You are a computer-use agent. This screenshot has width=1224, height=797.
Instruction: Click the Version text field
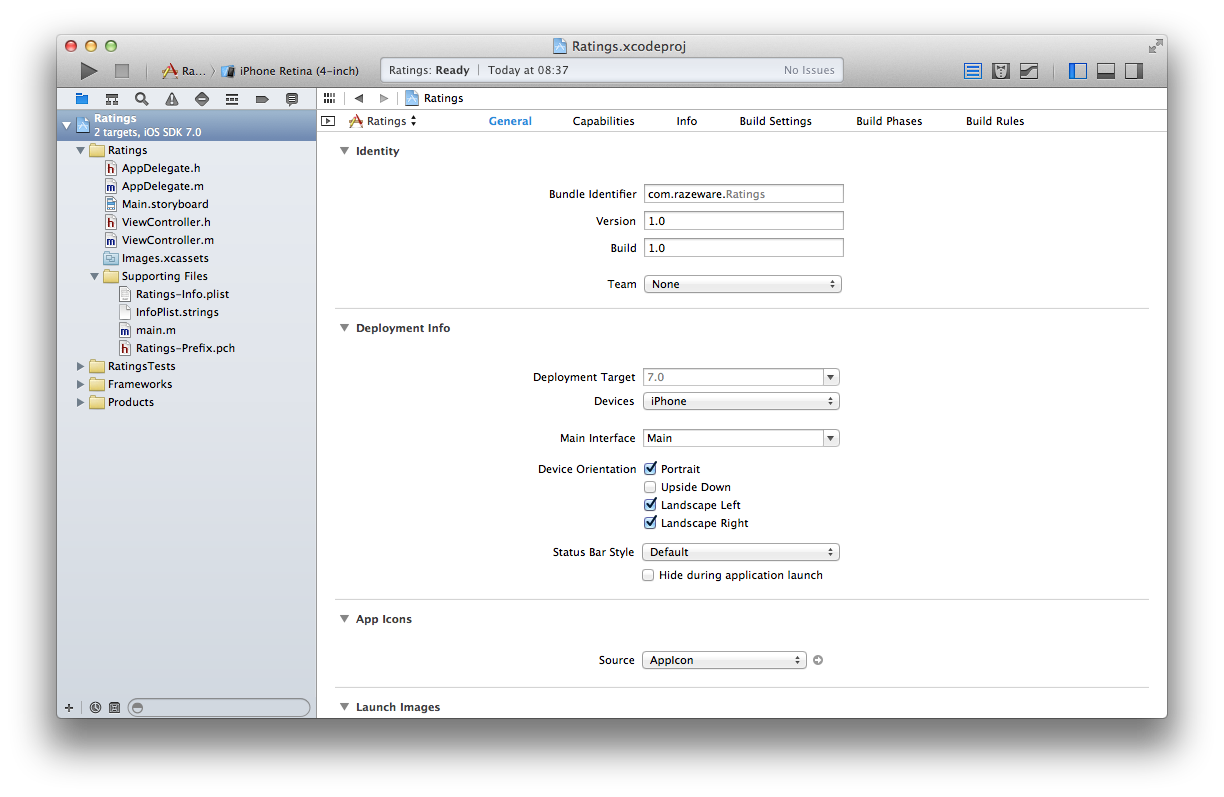pos(744,221)
